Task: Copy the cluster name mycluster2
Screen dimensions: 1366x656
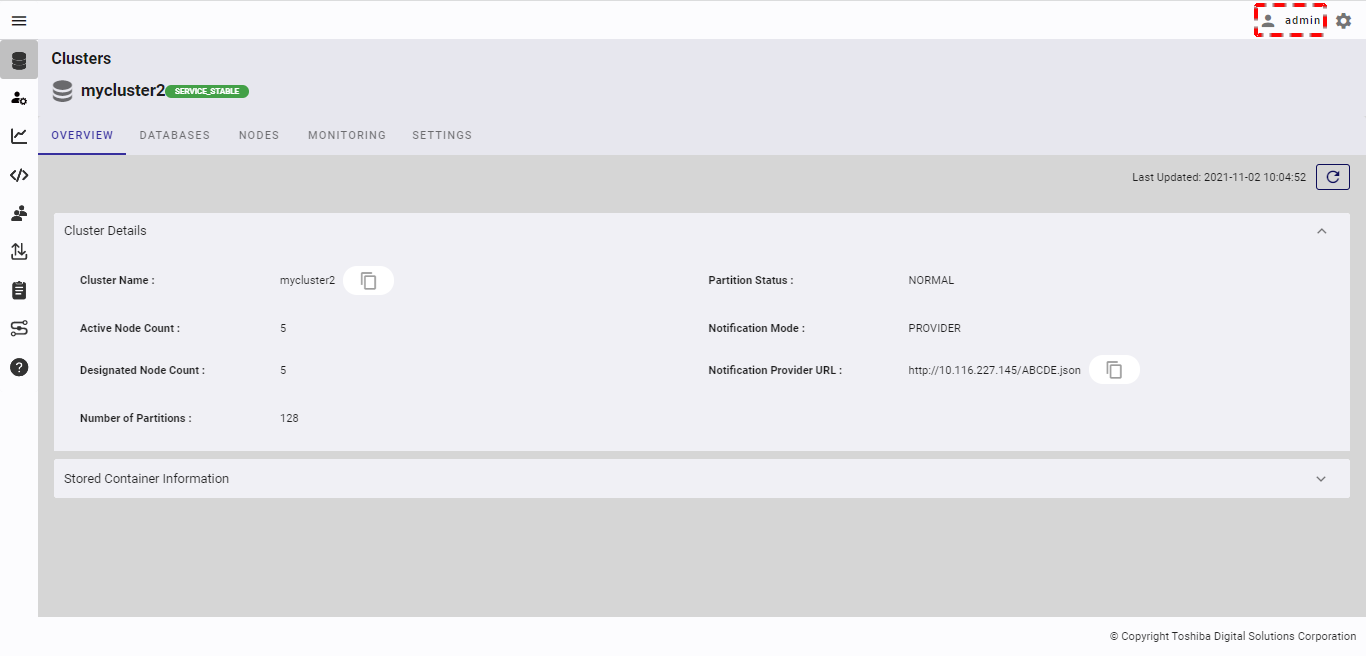Action: pos(368,281)
